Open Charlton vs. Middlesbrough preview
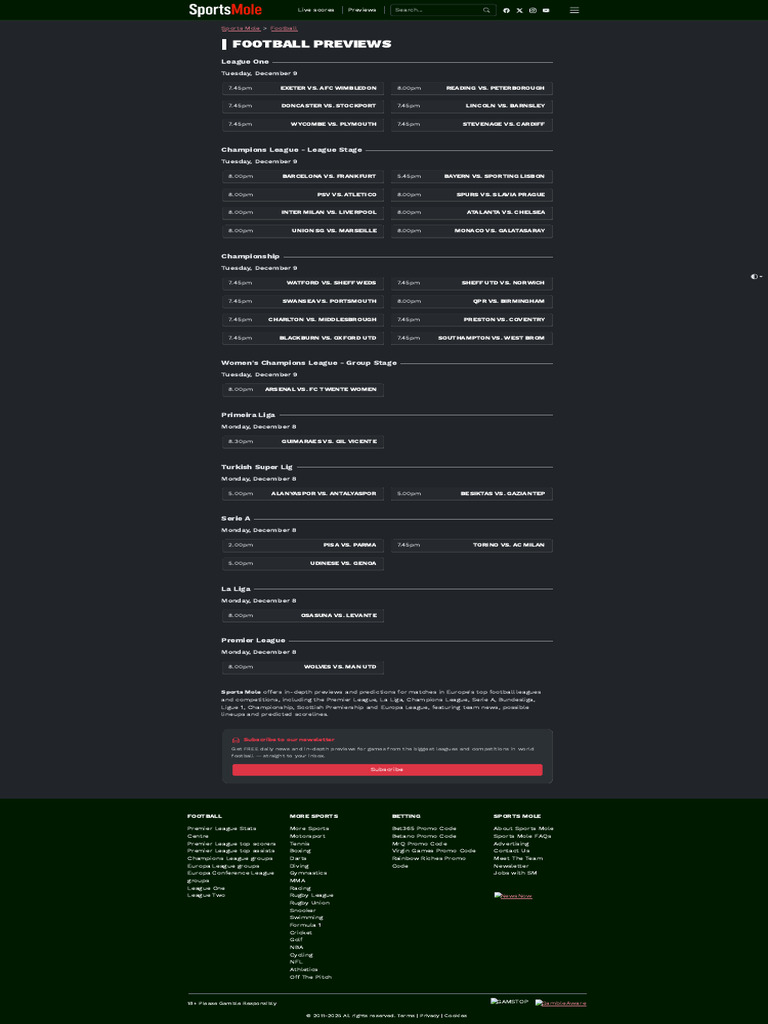This screenshot has height=1024, width=768. (303, 320)
